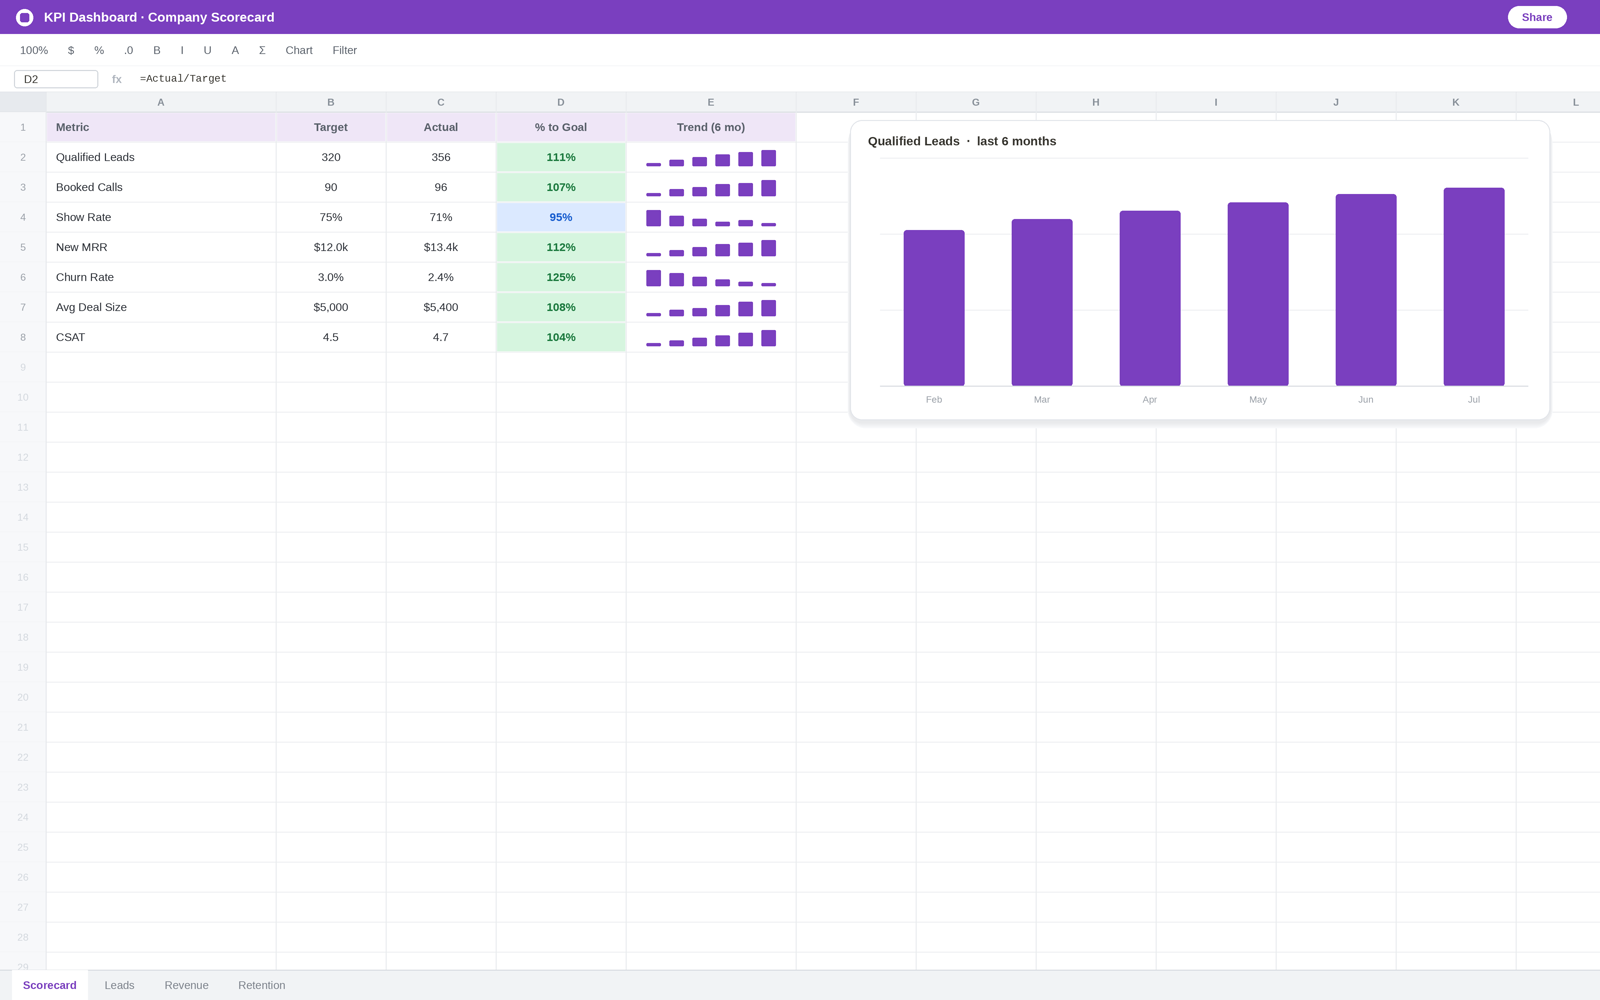Switch to the Retention sheet tab

262,985
